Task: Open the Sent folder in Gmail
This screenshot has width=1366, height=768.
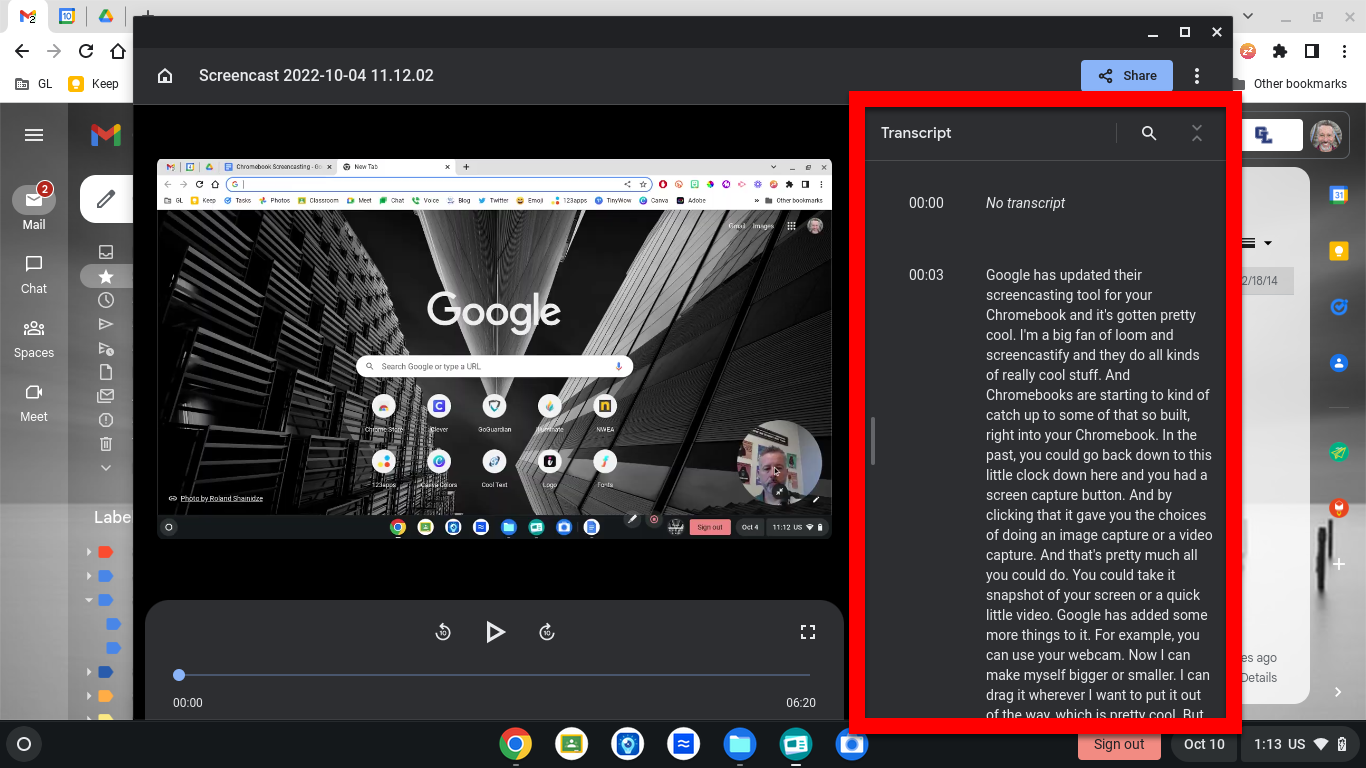Action: [106, 324]
